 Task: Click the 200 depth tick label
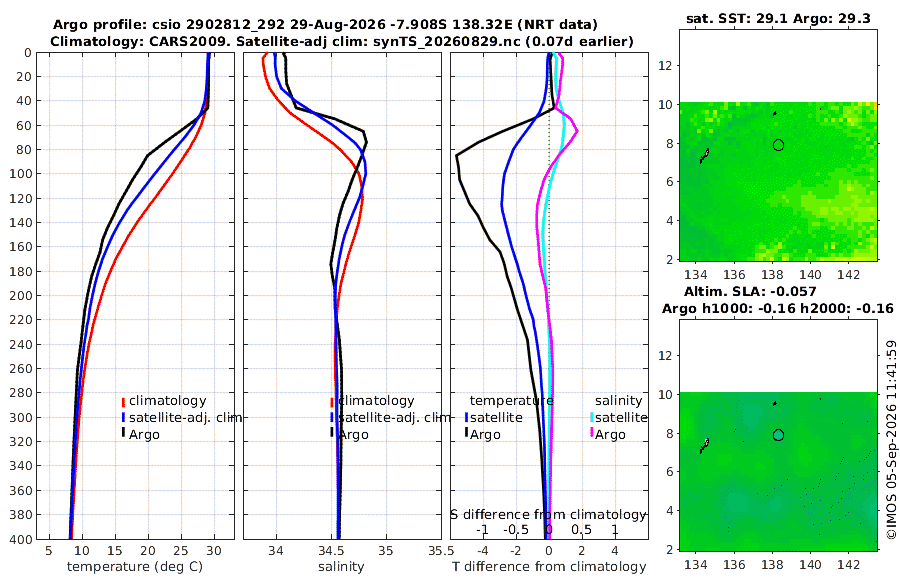click(x=20, y=295)
